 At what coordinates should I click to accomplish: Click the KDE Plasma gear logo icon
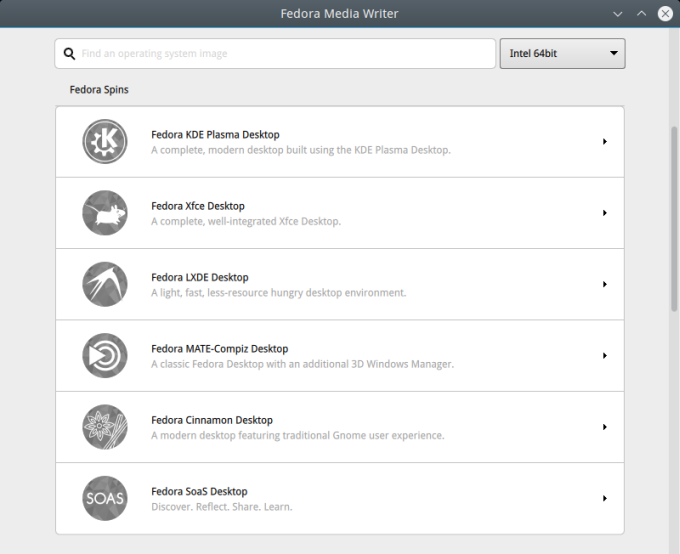point(105,141)
